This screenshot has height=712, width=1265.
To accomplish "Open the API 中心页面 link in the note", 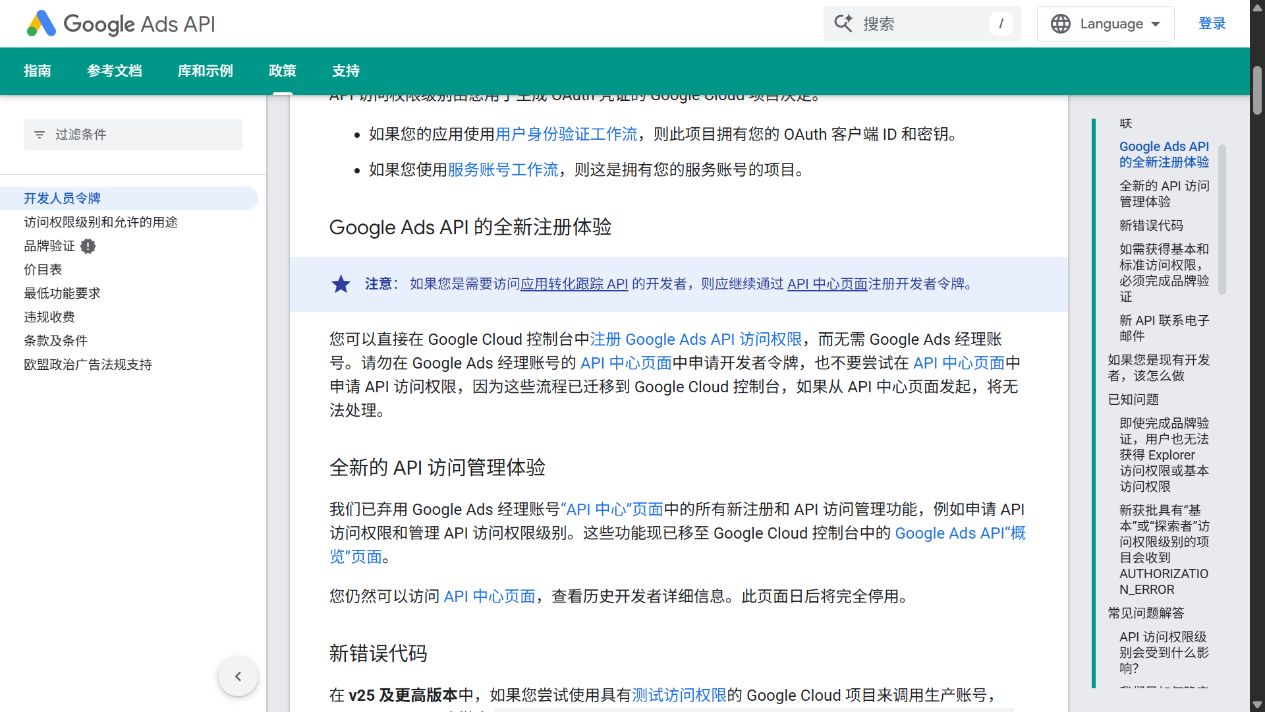I will coord(827,284).
